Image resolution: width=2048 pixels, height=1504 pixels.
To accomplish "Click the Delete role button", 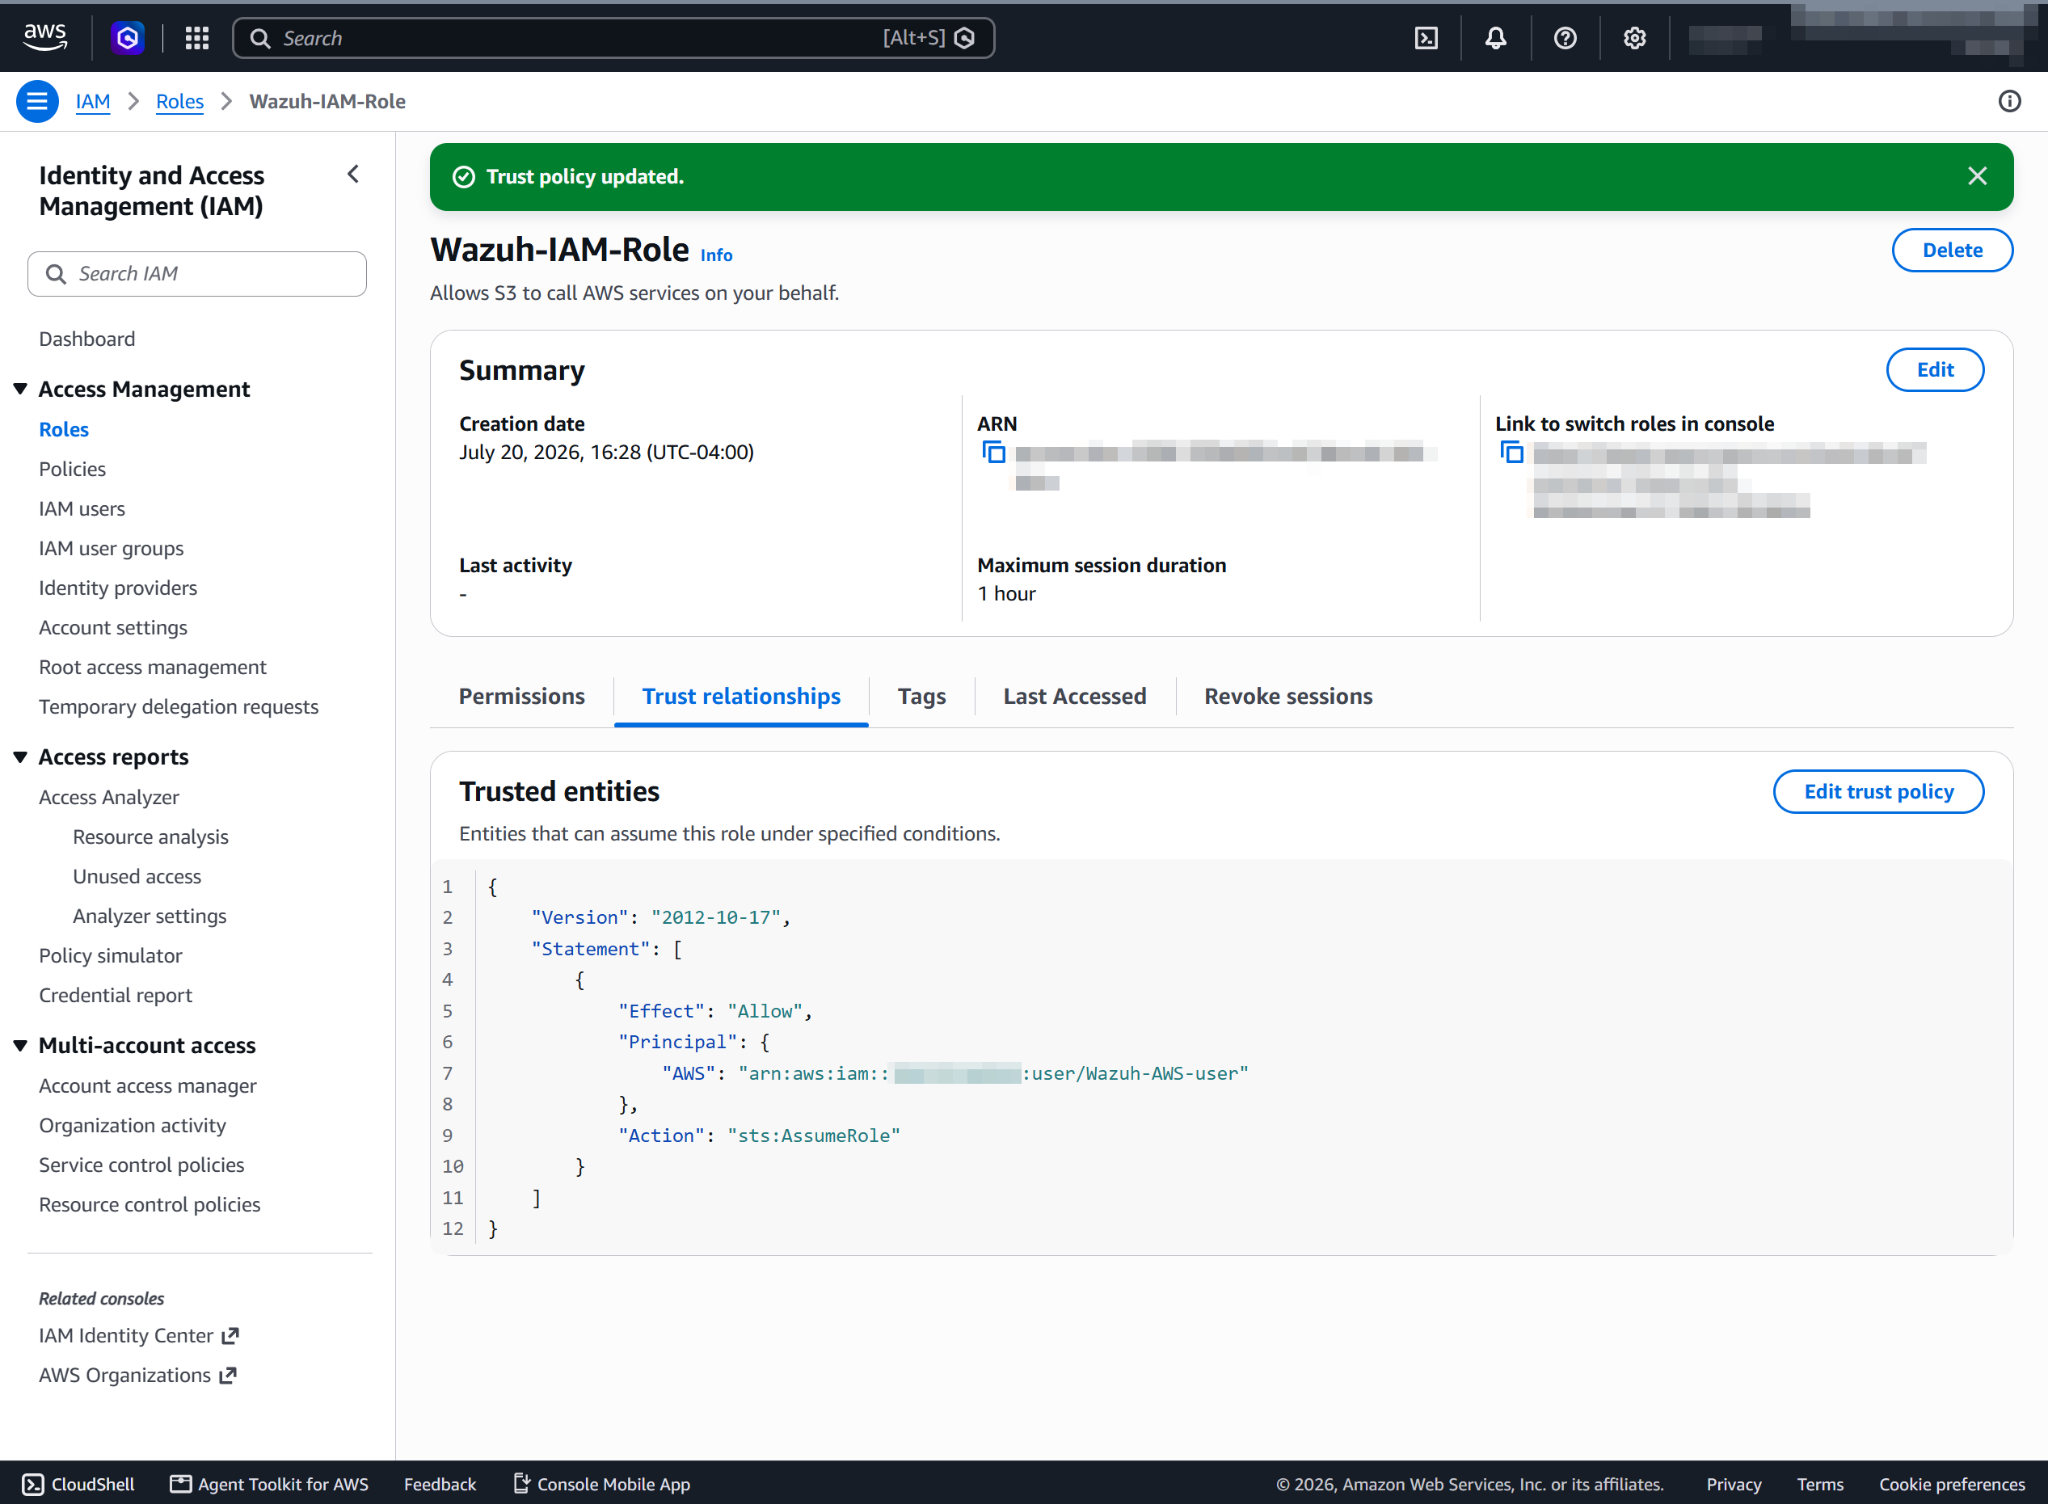I will tap(1952, 250).
